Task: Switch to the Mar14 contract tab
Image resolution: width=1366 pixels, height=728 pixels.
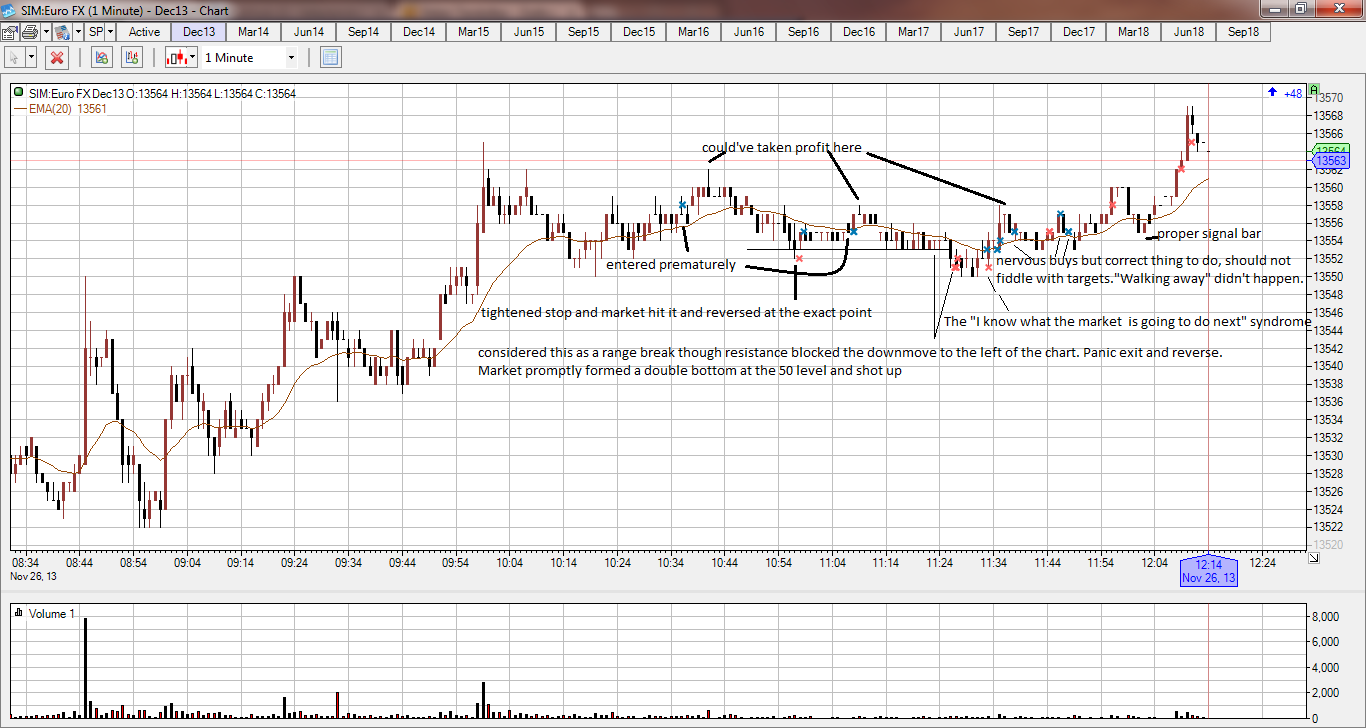Action: [x=254, y=32]
